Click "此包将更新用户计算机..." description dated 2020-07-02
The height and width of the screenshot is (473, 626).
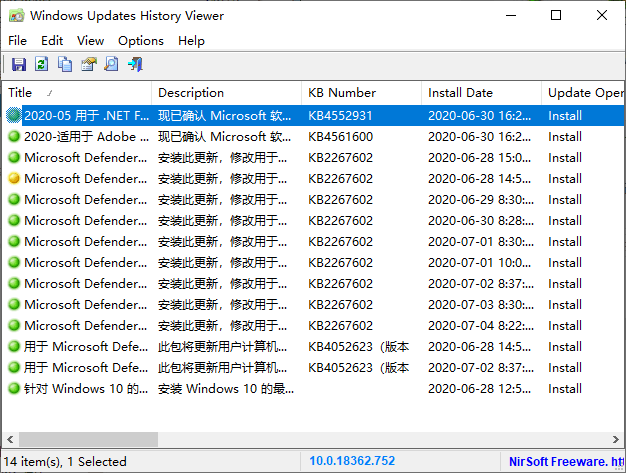click(222, 368)
